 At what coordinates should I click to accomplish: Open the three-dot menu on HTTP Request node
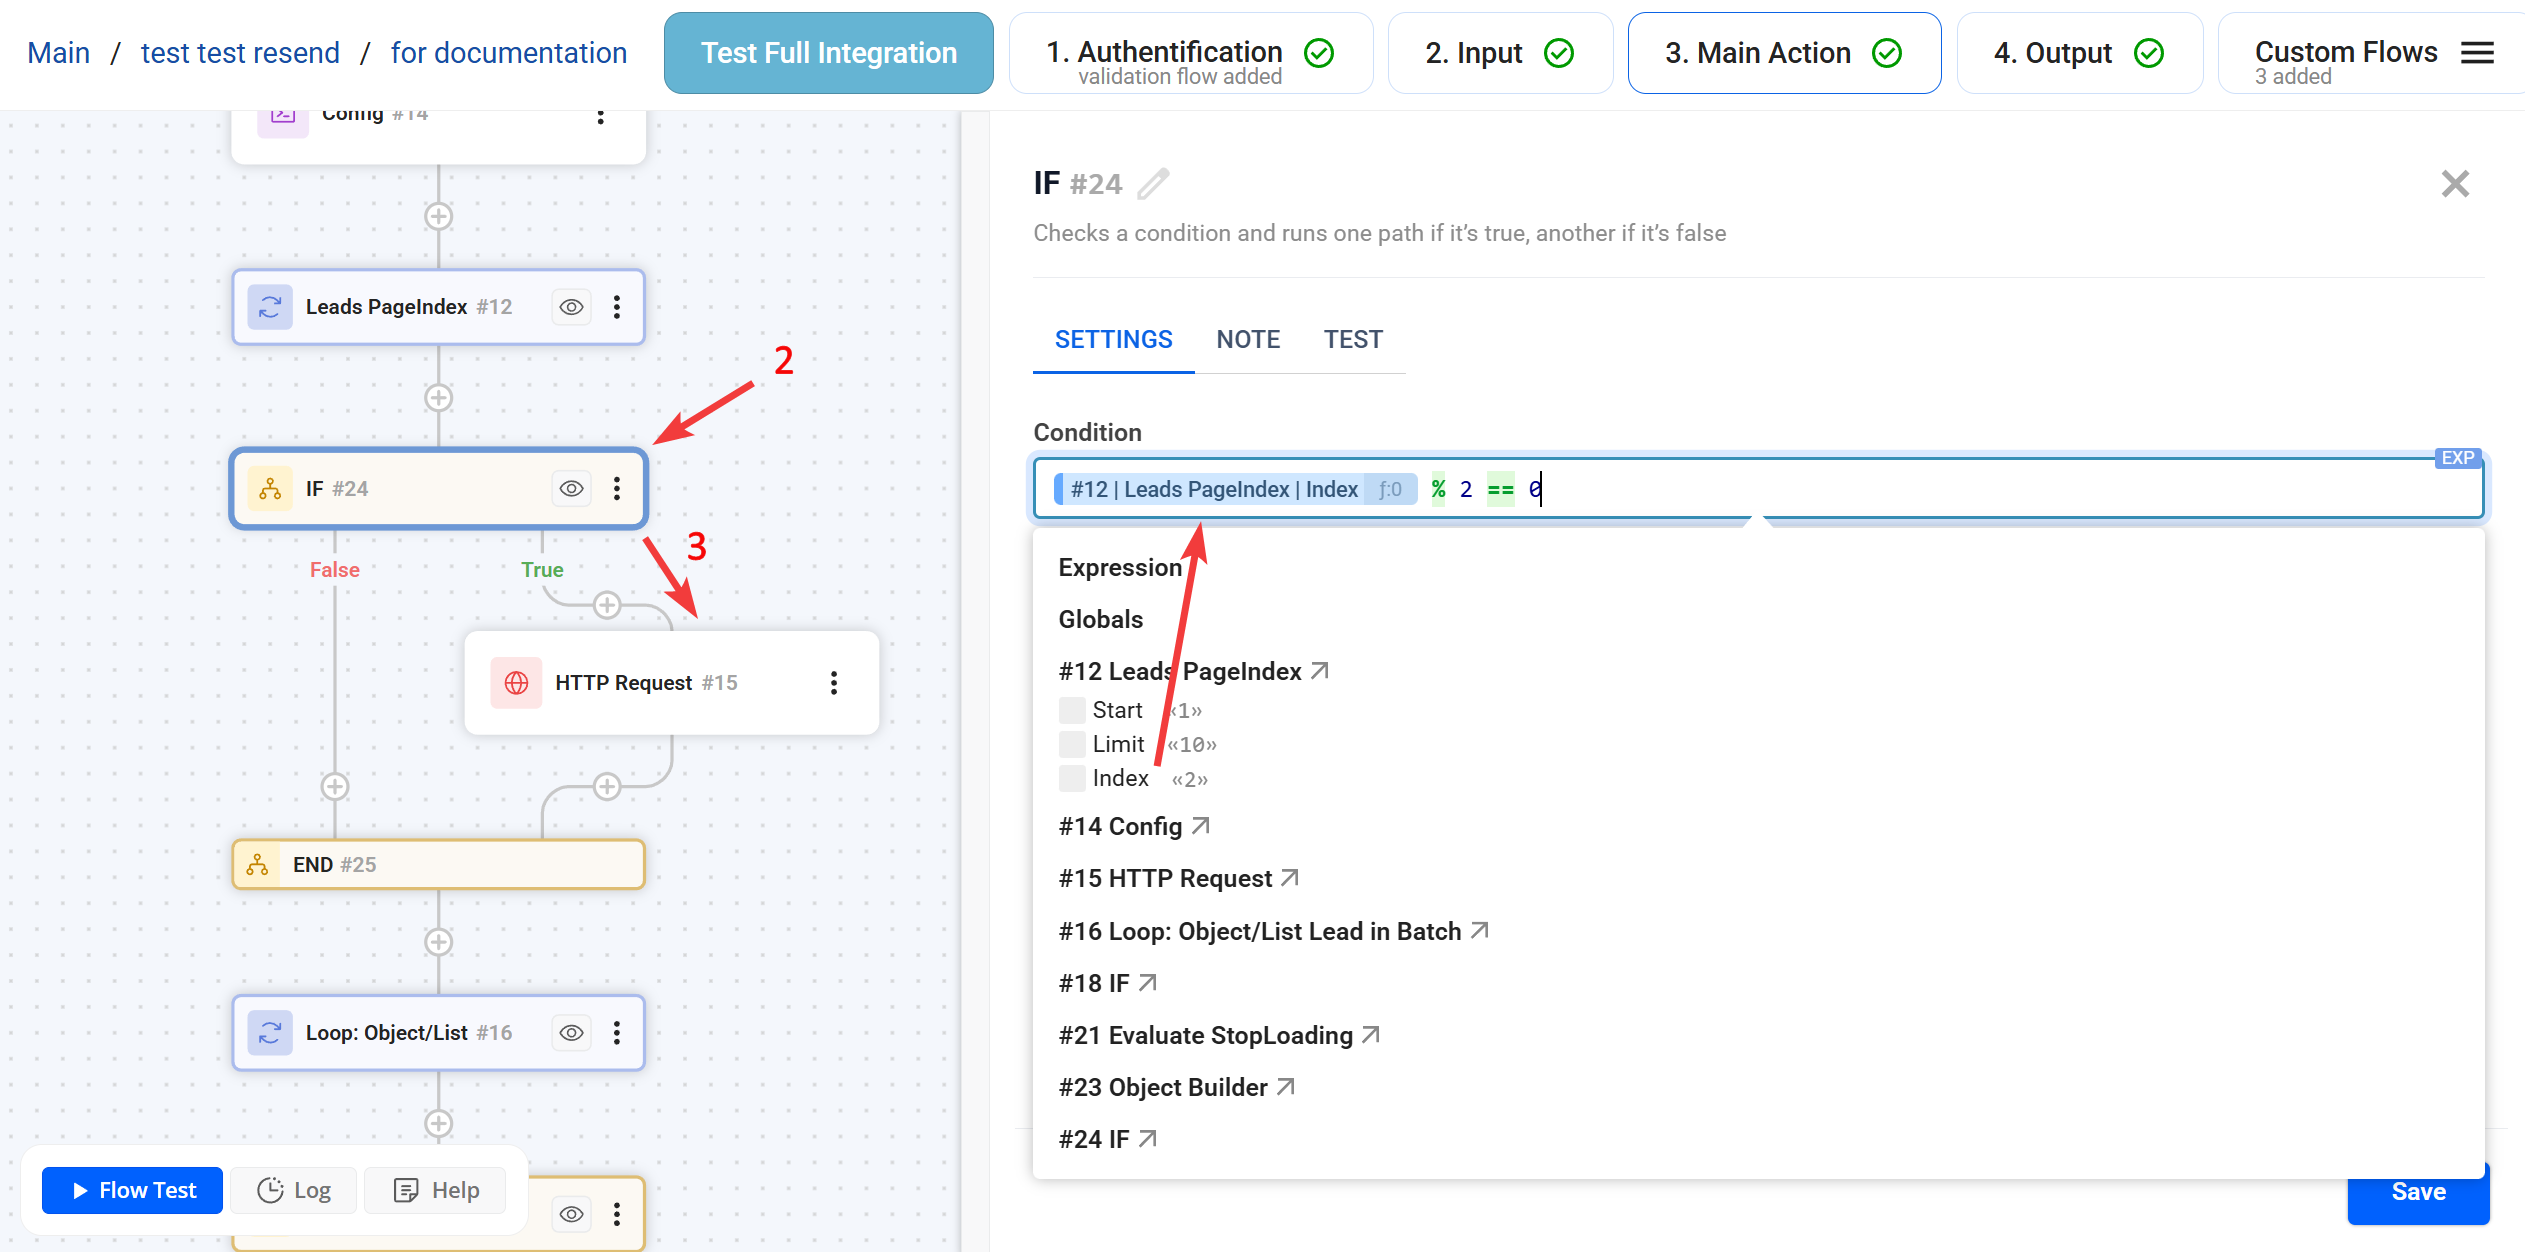click(834, 683)
